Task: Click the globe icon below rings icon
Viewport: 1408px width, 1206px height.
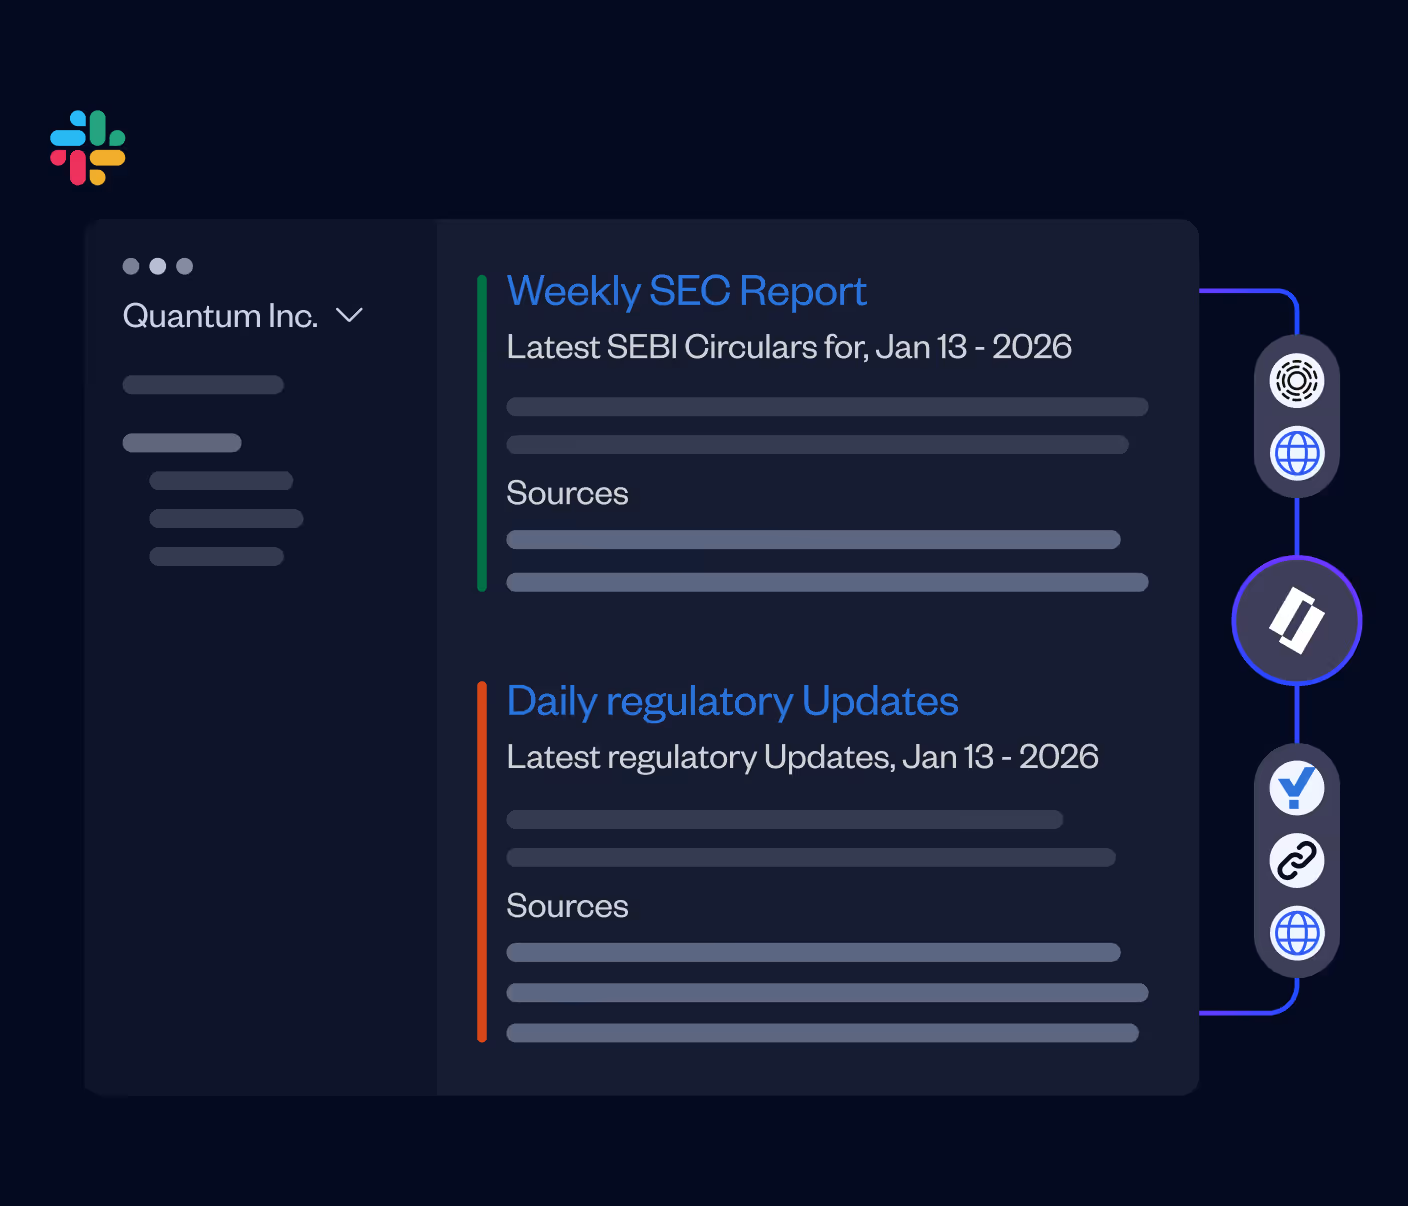Action: pos(1297,454)
